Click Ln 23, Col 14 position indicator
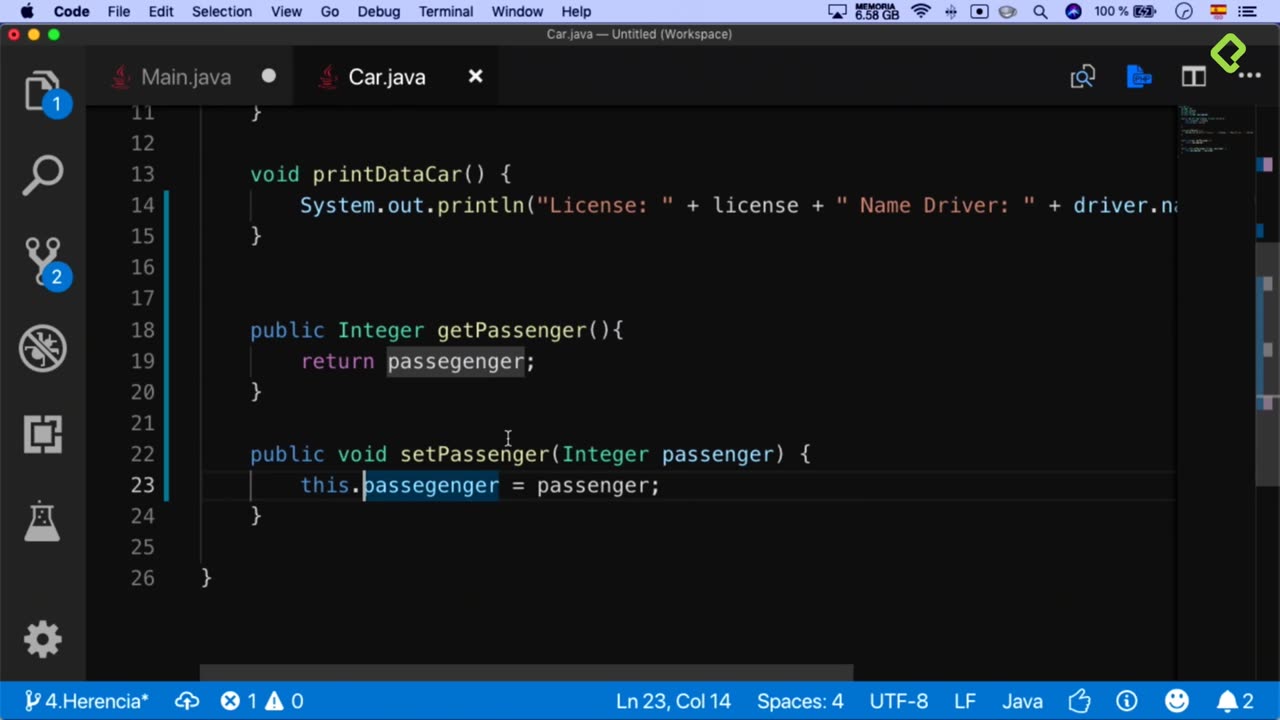The width and height of the screenshot is (1280, 720). 673,701
